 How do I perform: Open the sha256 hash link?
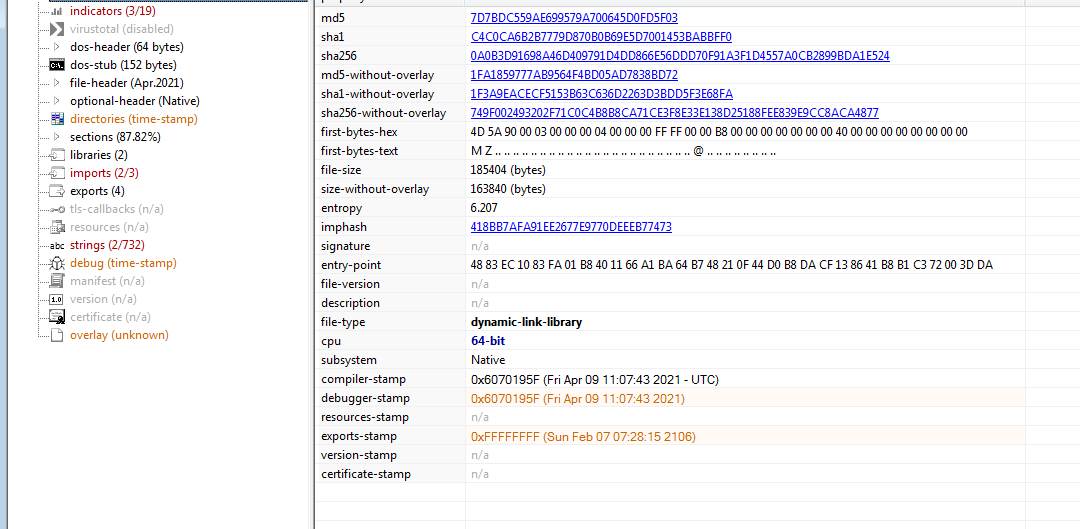[679, 56]
